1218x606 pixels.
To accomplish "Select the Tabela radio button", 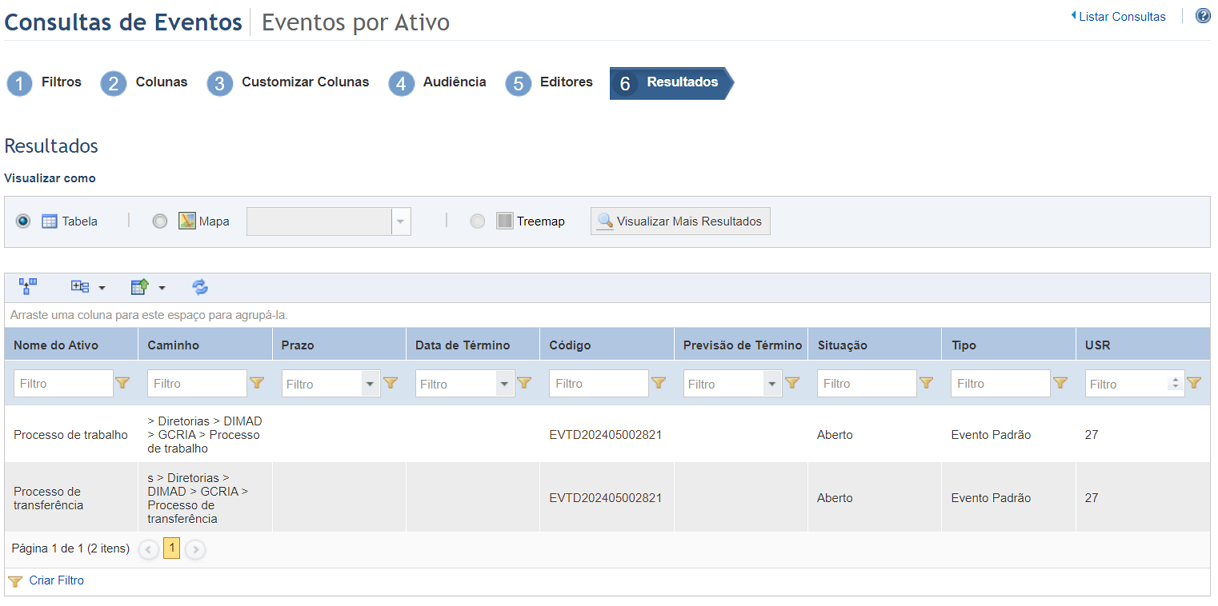I will [23, 221].
